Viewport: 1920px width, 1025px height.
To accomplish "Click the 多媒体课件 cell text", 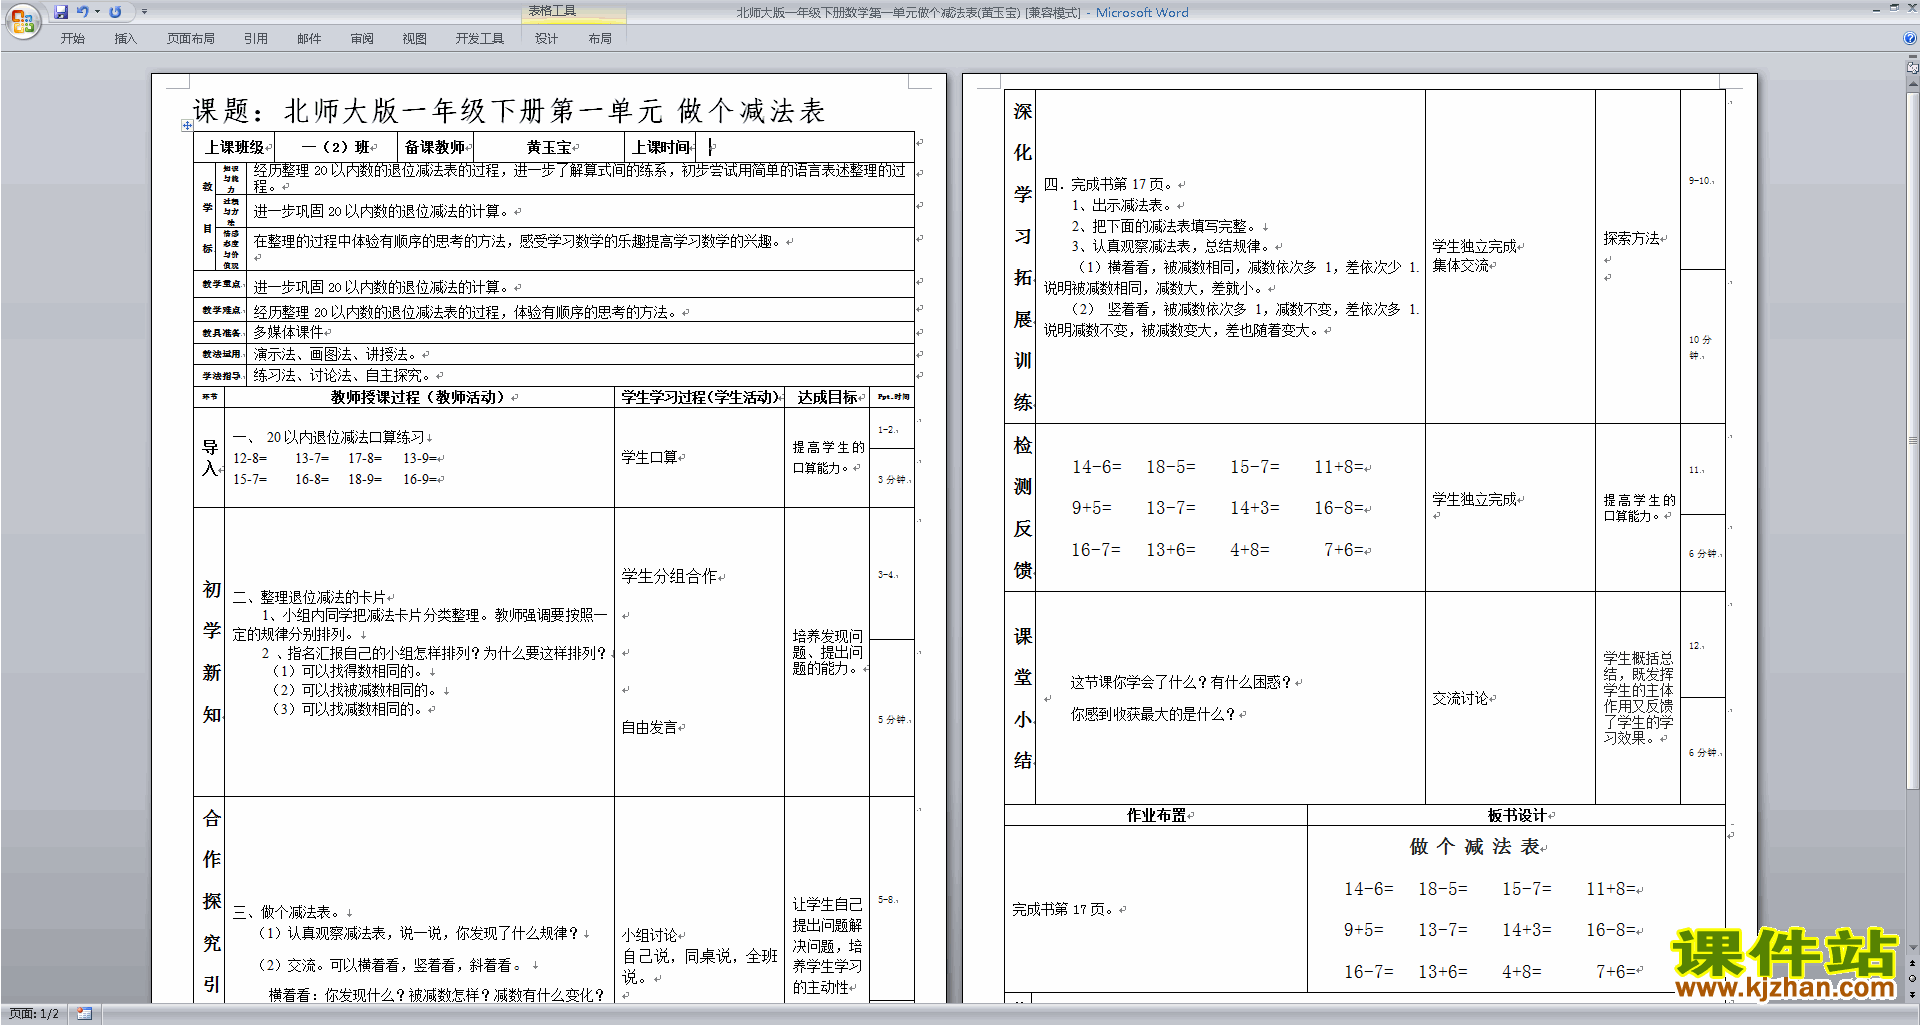I will 288,332.
